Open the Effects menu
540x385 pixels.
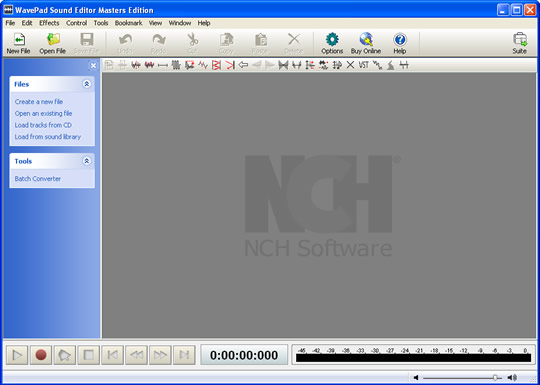tap(49, 23)
